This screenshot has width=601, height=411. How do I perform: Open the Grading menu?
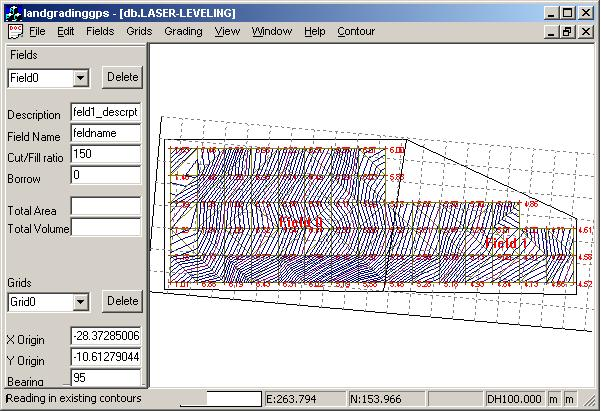[183, 31]
